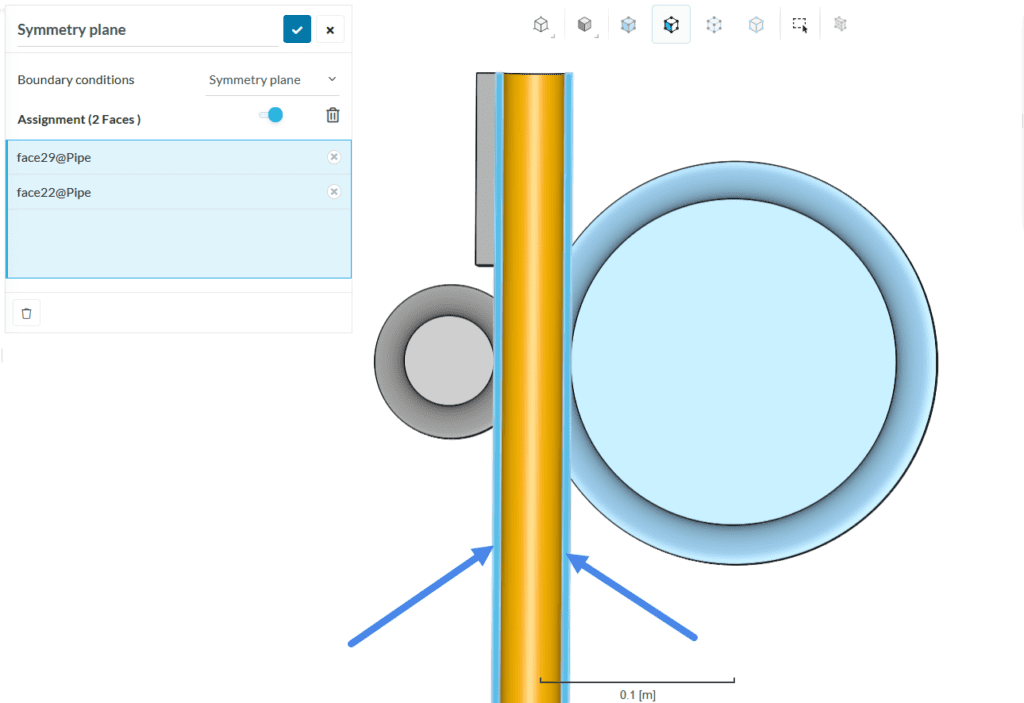The height and width of the screenshot is (703, 1024).
Task: Switch to edge selection mode
Action: click(757, 25)
